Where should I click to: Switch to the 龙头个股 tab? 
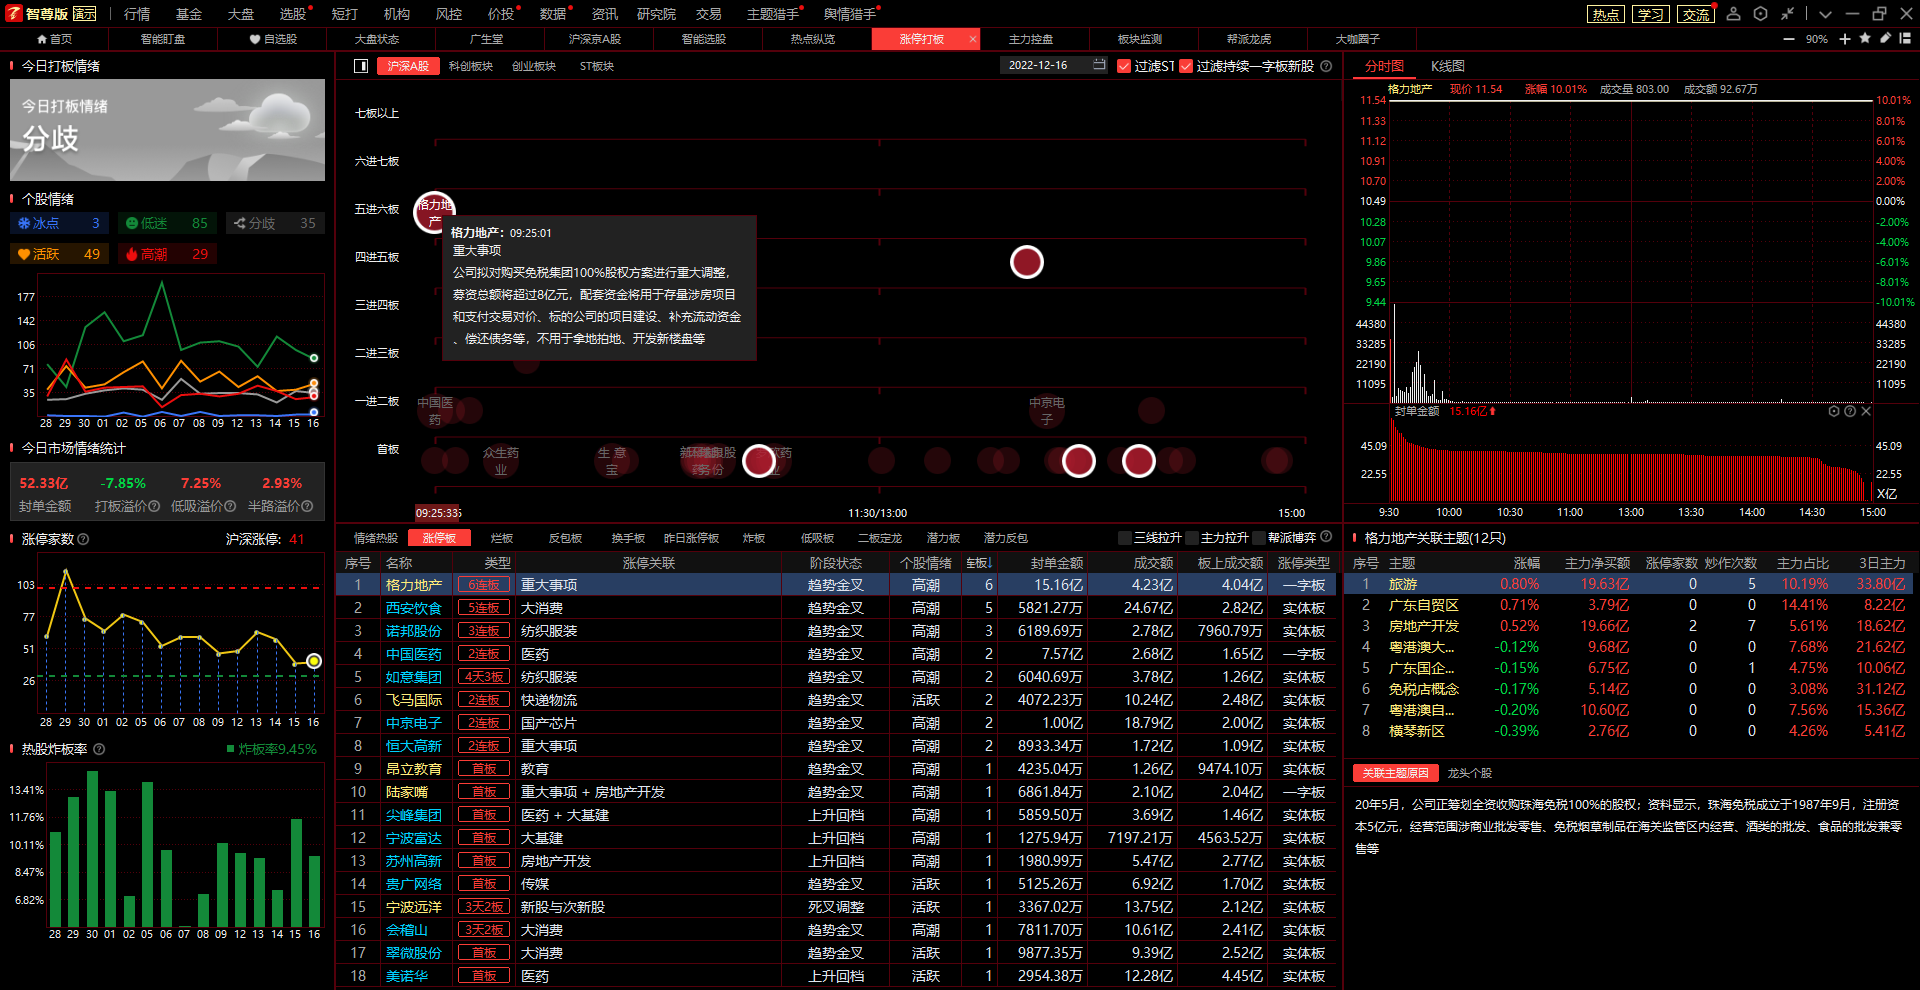pos(1469,773)
